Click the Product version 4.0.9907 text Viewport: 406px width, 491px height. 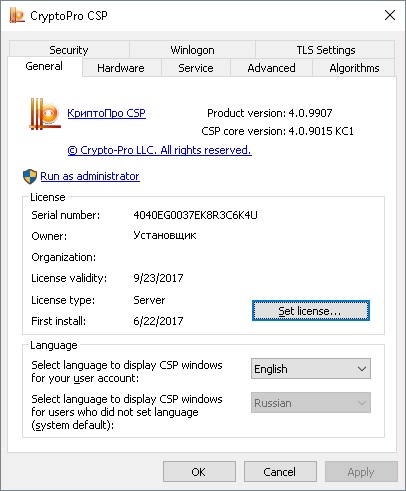tap(270, 113)
